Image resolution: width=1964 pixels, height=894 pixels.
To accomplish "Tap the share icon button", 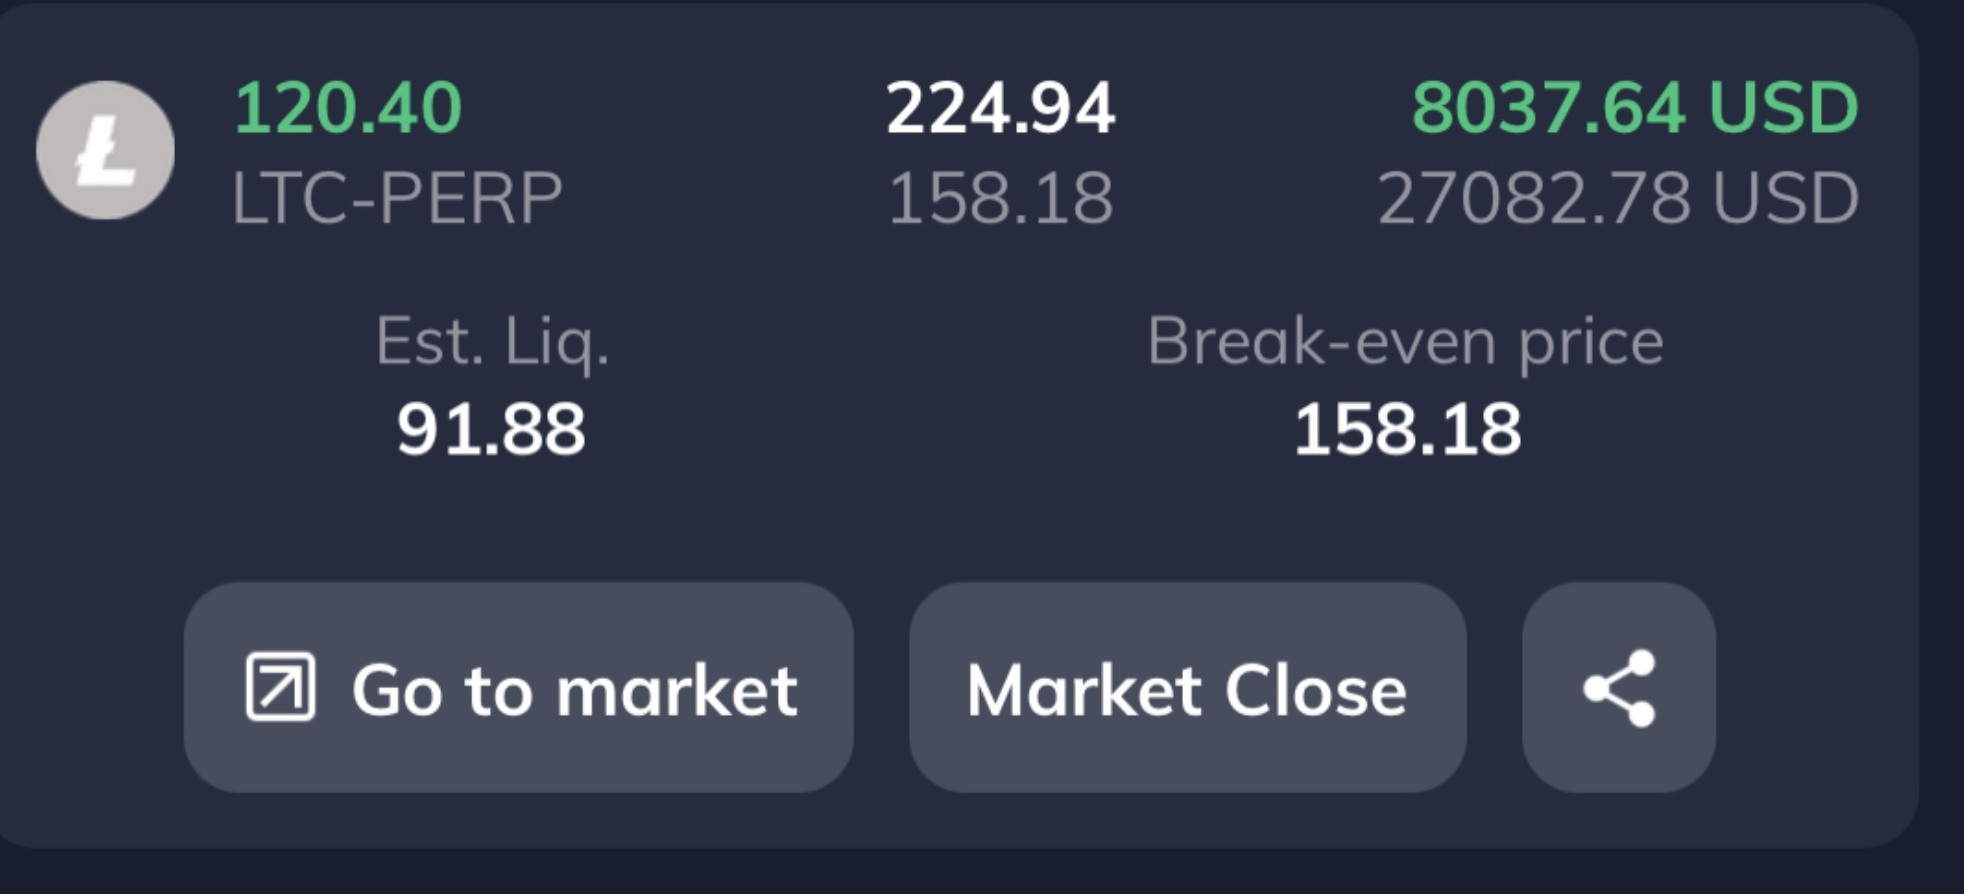I will pyautogui.click(x=1619, y=688).
